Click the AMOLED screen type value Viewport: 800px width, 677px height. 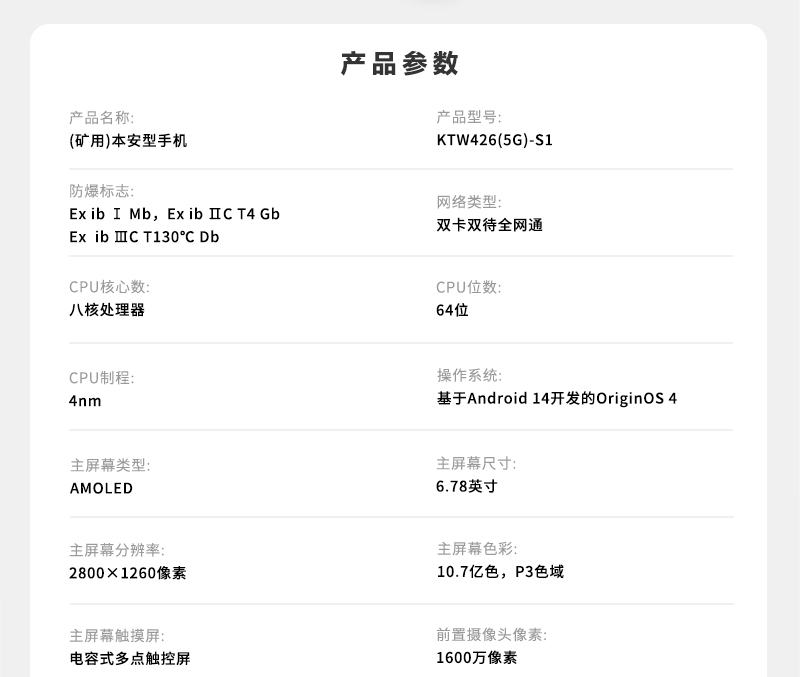(x=101, y=489)
